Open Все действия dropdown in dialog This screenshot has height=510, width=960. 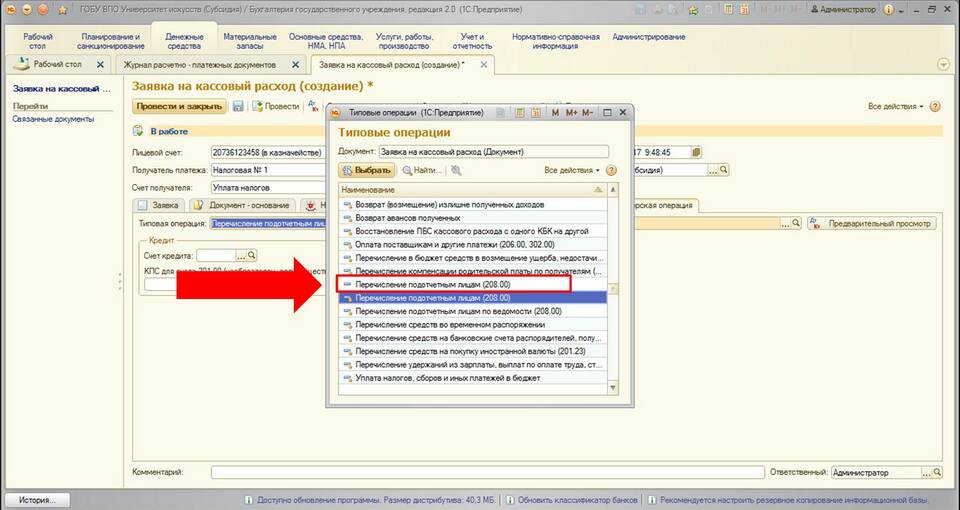572,170
